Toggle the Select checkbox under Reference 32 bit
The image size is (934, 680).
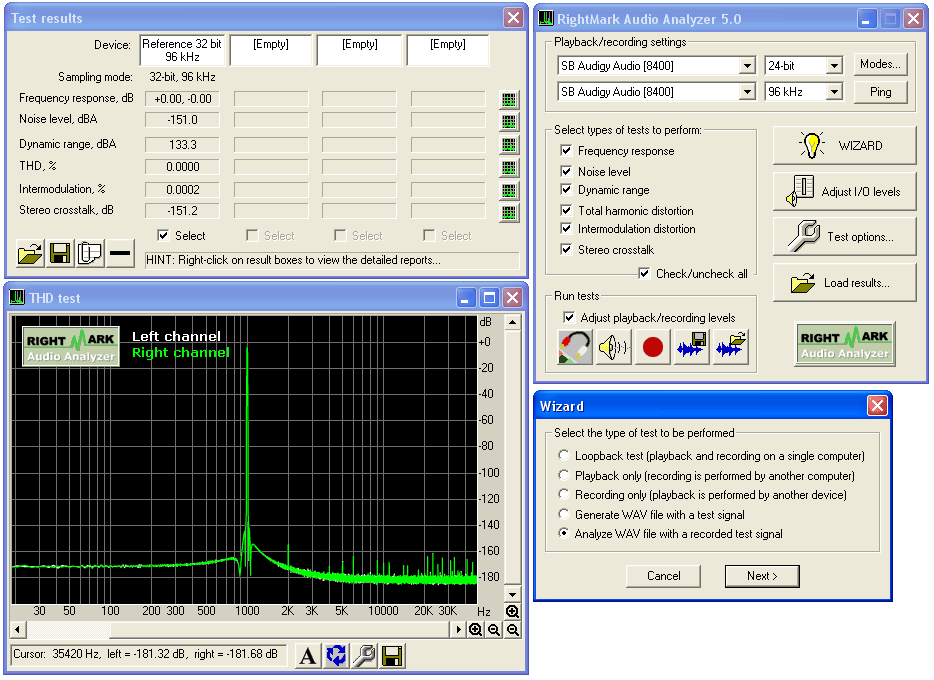coord(163,236)
